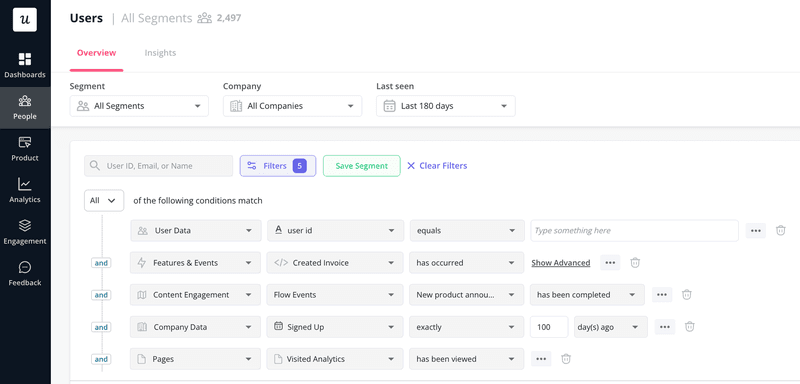The image size is (800, 384).
Task: Open the Segment All Segments dropdown
Action: point(139,106)
